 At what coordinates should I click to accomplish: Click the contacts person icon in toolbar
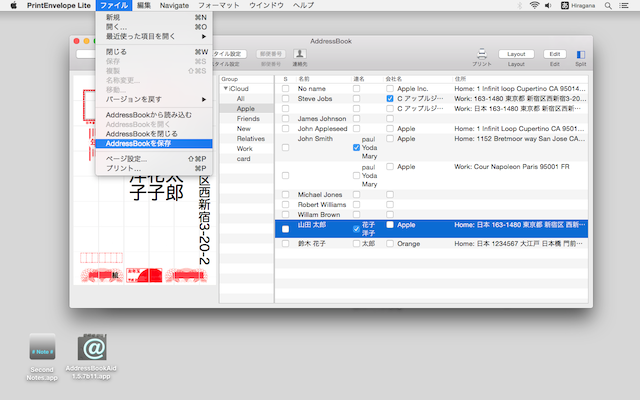[300, 54]
